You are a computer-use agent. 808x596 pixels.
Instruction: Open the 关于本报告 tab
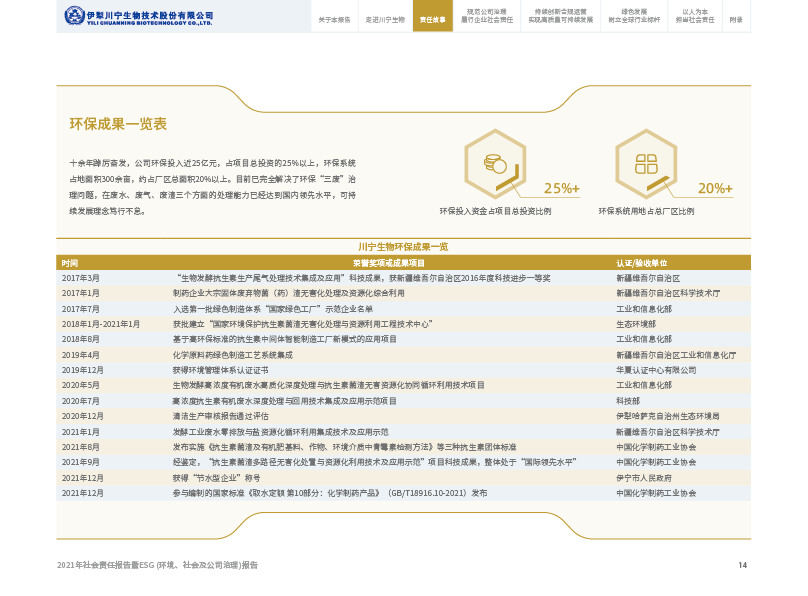click(x=334, y=19)
